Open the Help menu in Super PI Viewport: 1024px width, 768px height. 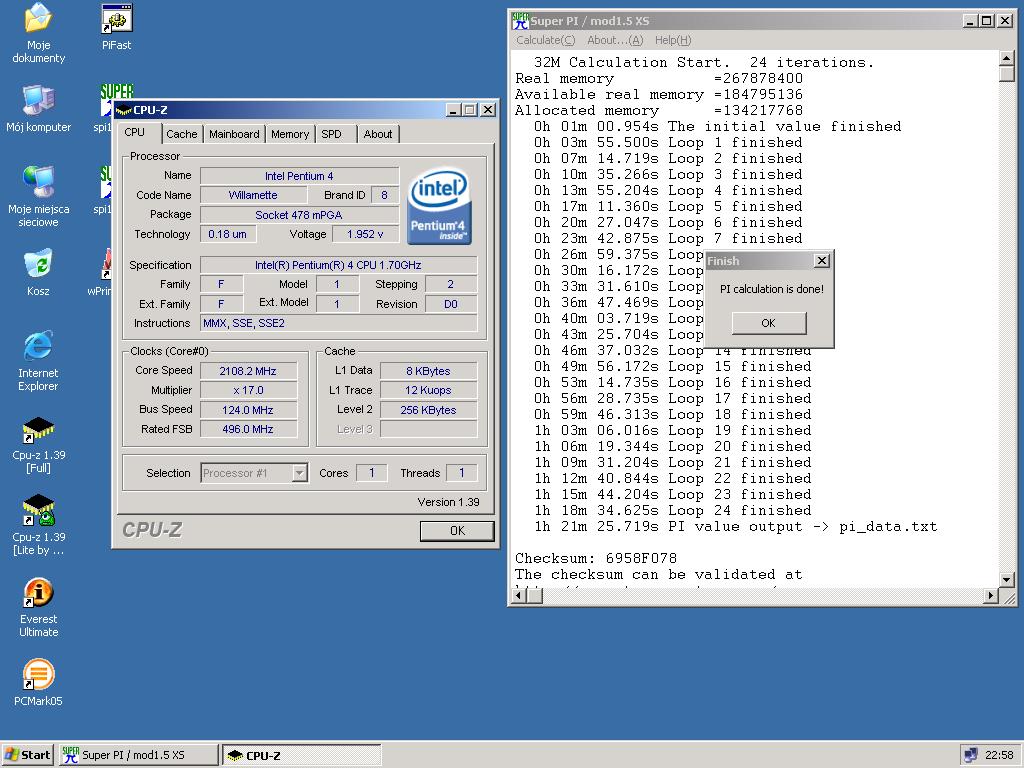click(673, 40)
